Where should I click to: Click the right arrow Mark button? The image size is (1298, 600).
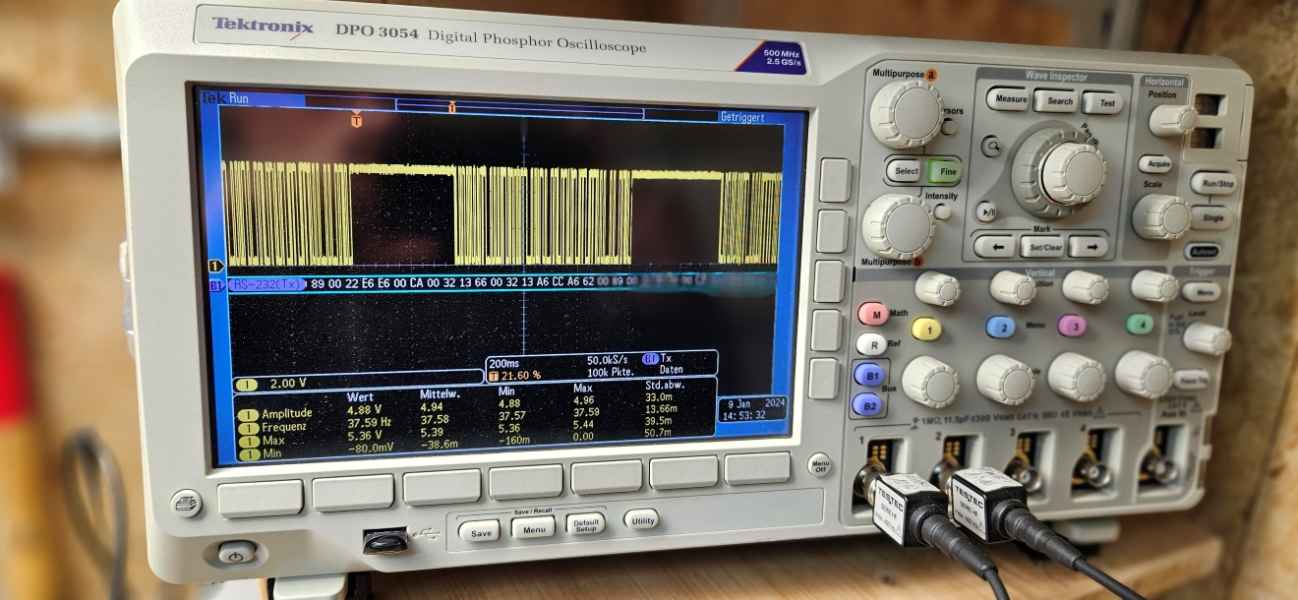point(1091,244)
